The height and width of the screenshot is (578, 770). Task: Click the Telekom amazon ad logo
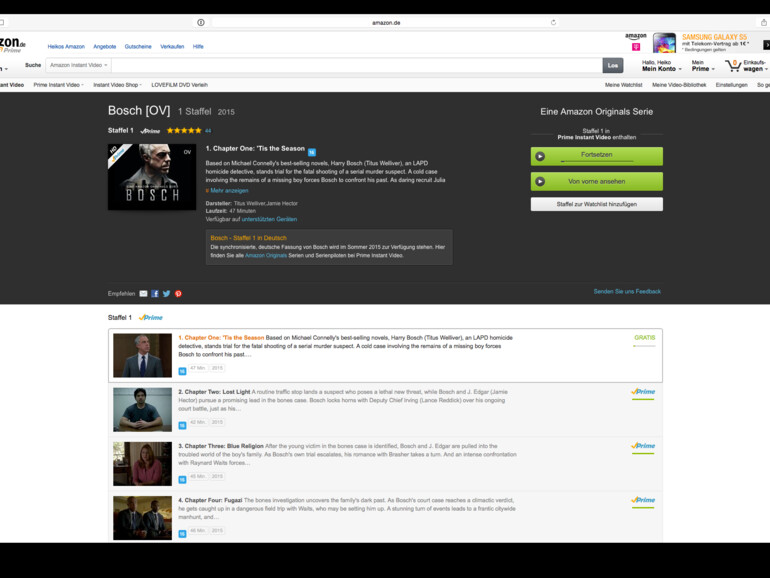[x=636, y=42]
